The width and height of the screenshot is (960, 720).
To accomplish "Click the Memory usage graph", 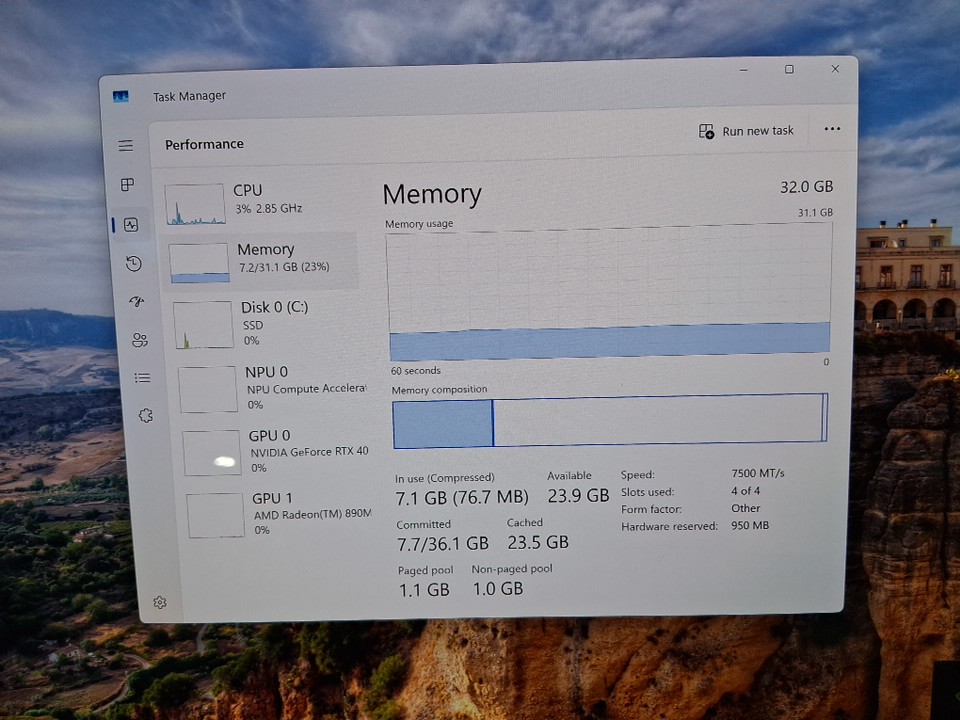I will pyautogui.click(x=609, y=295).
